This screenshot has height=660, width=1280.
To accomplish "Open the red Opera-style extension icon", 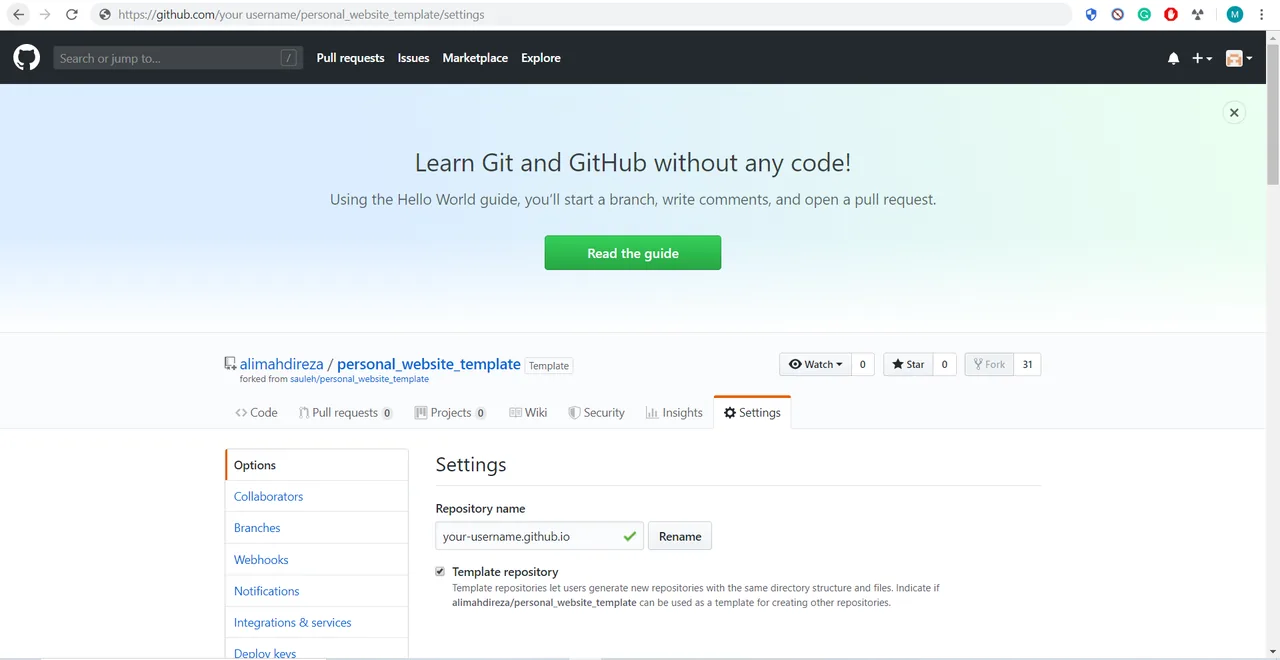I will click(1170, 15).
